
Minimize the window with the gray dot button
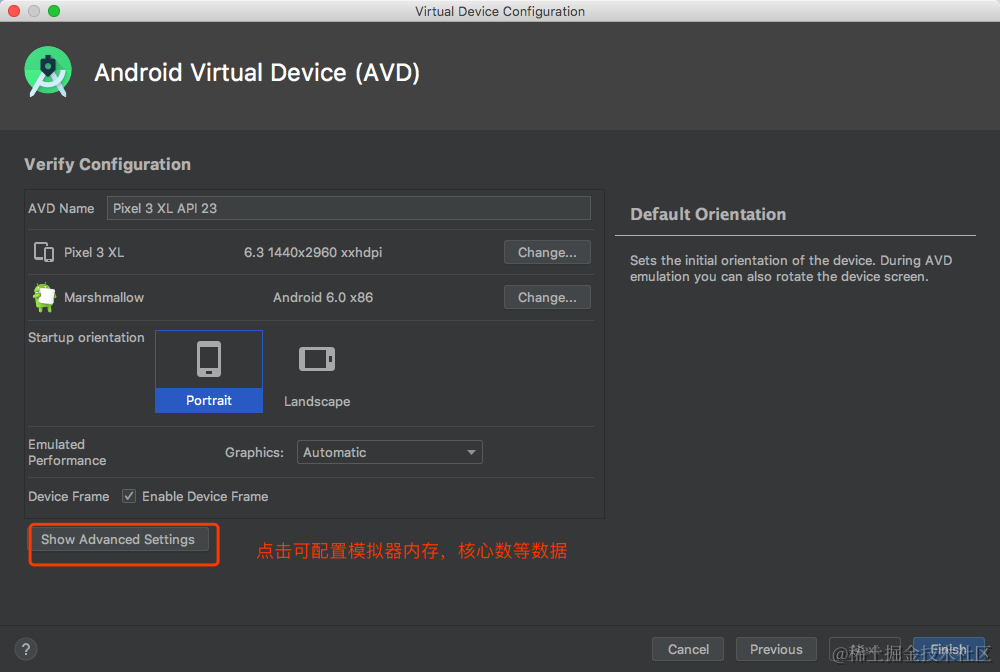(x=34, y=11)
